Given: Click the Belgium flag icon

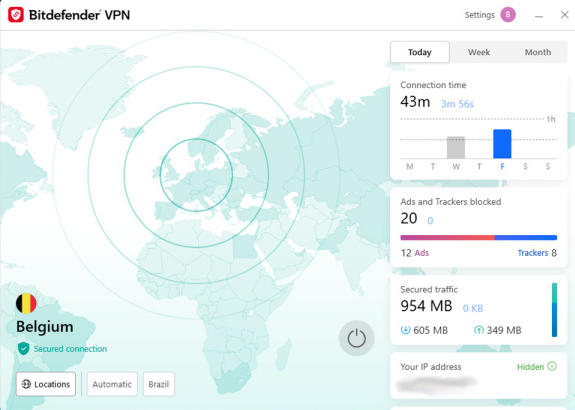Looking at the screenshot, I should (x=26, y=303).
